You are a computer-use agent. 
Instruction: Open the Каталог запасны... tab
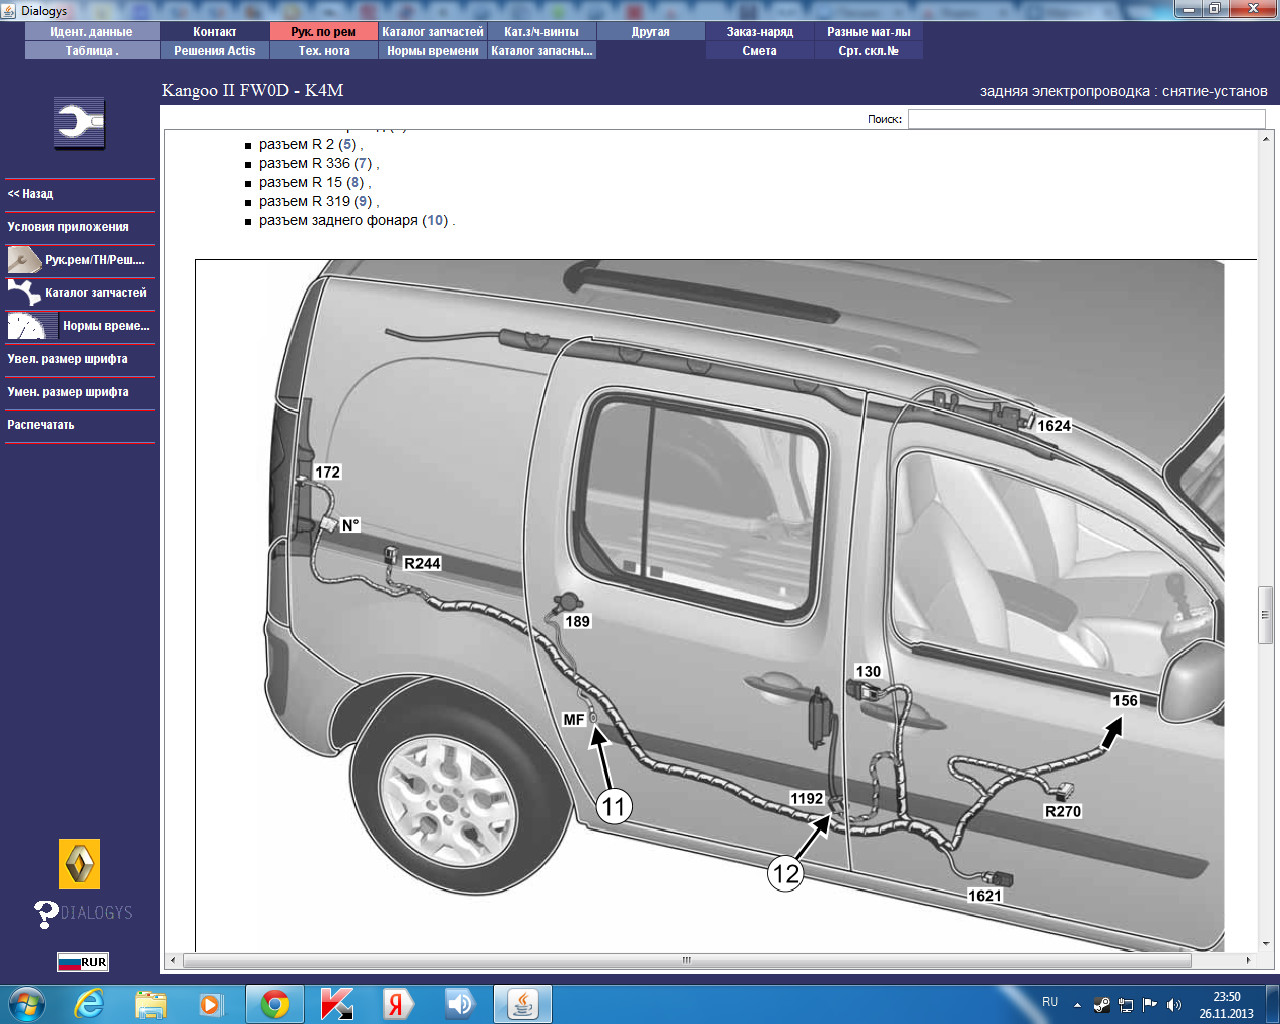tap(542, 51)
